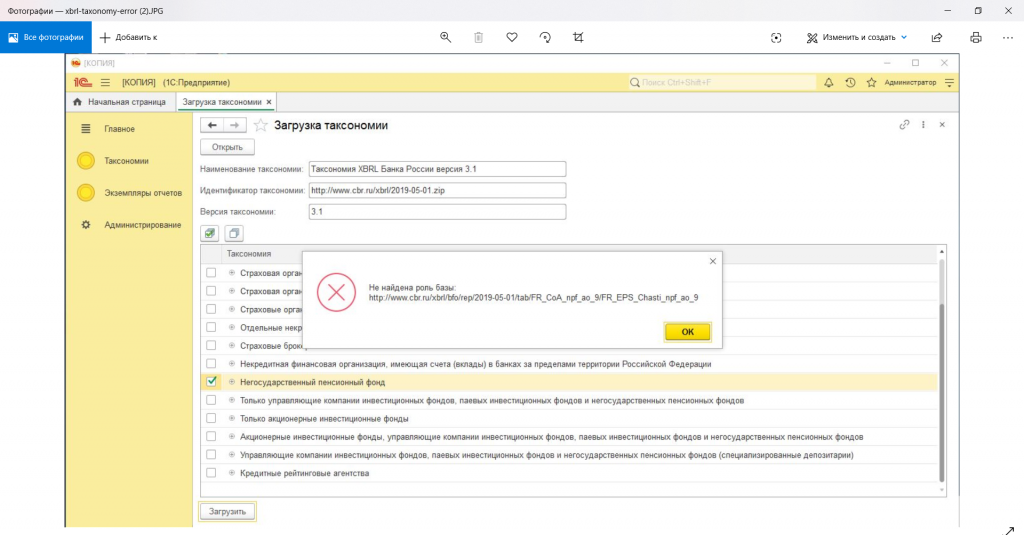This screenshot has width=1024, height=535.
Task: Expand the Некредитная финансовая организация tree node
Action: (x=232, y=364)
